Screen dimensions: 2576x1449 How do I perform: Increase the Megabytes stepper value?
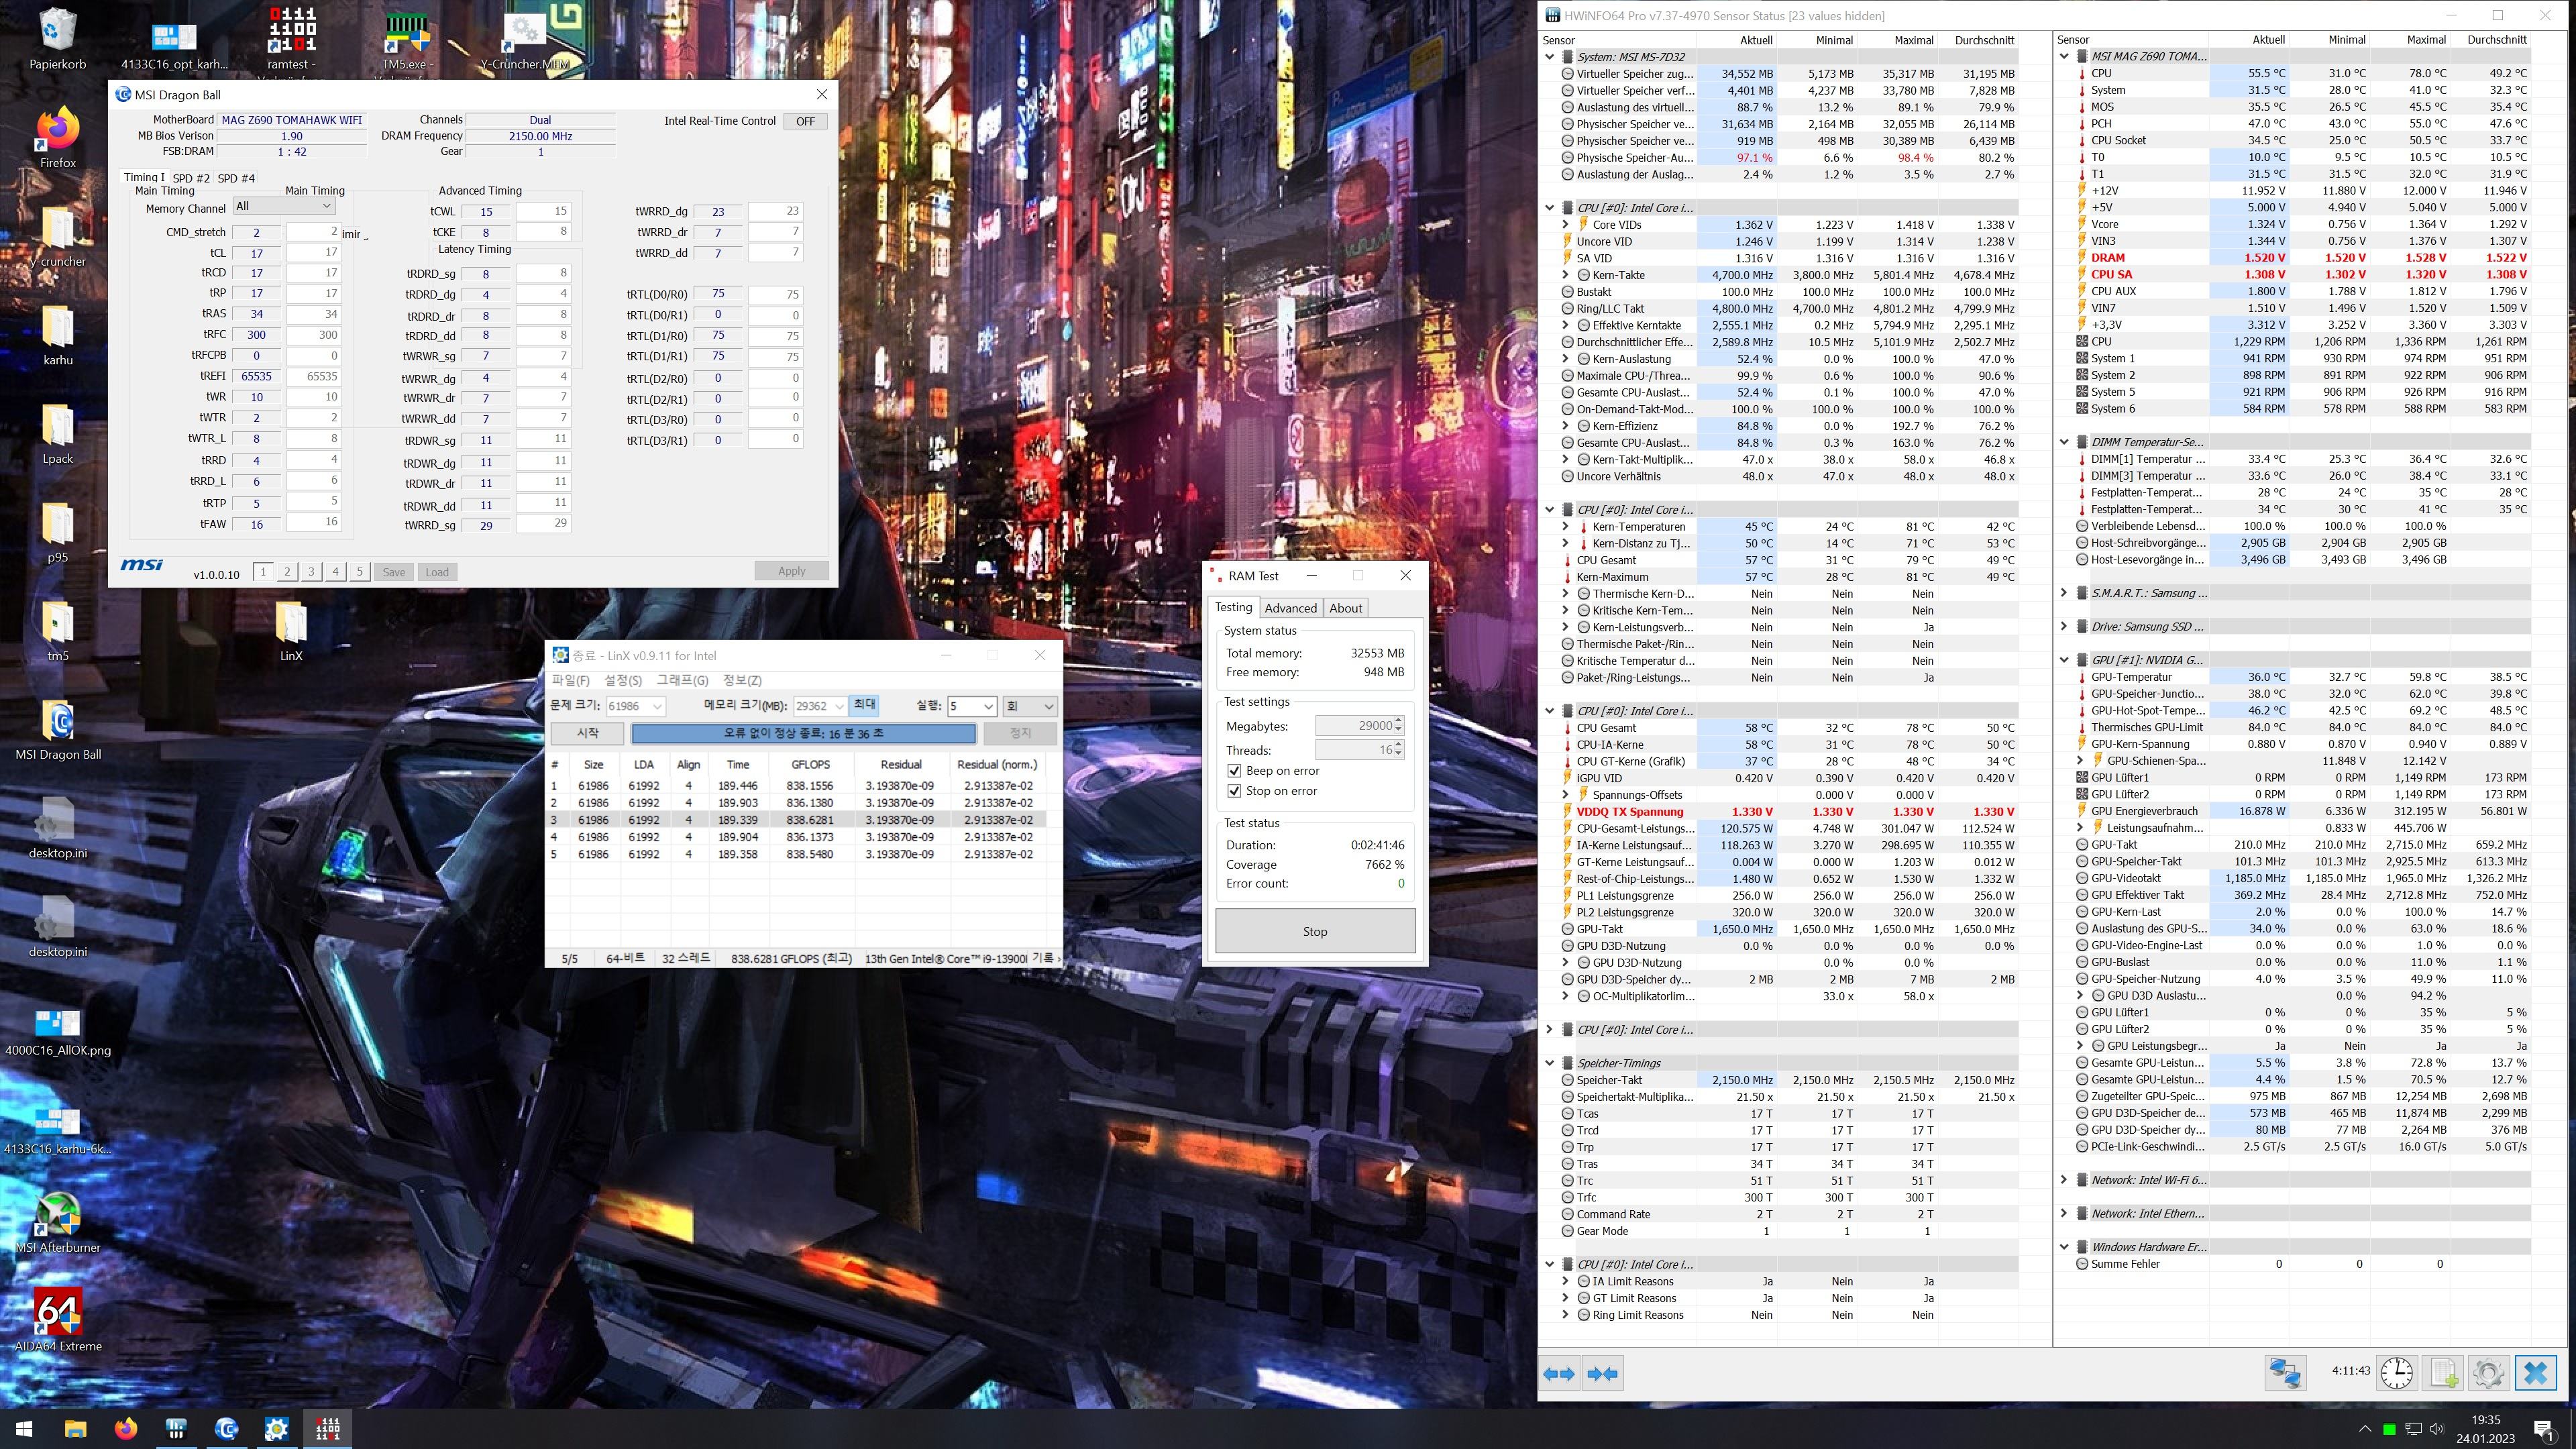click(x=1398, y=721)
